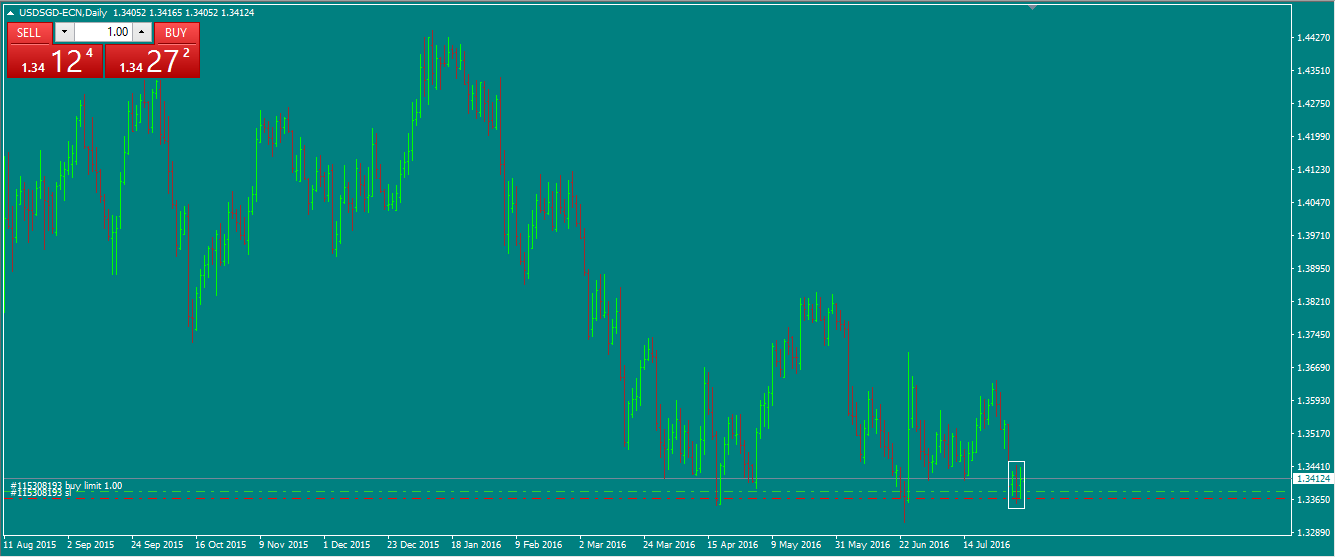The image size is (1336, 557).
Task: Click the 1.35930 price scale label
Action: (1313, 401)
